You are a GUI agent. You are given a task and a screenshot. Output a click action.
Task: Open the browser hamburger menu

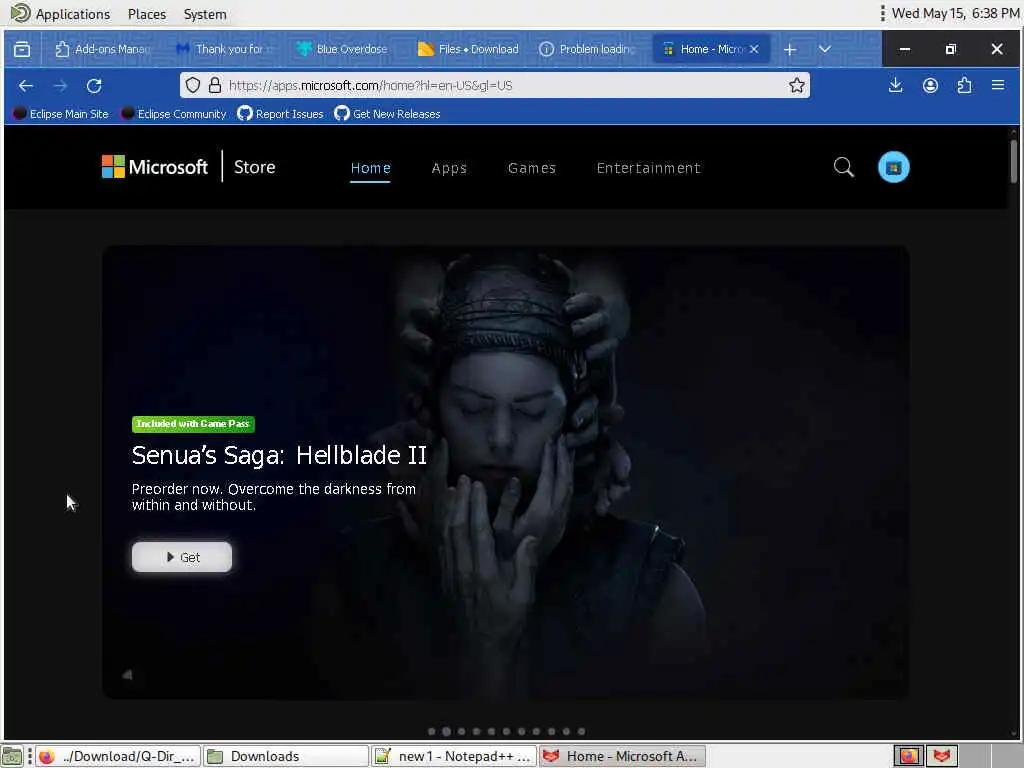click(x=998, y=86)
